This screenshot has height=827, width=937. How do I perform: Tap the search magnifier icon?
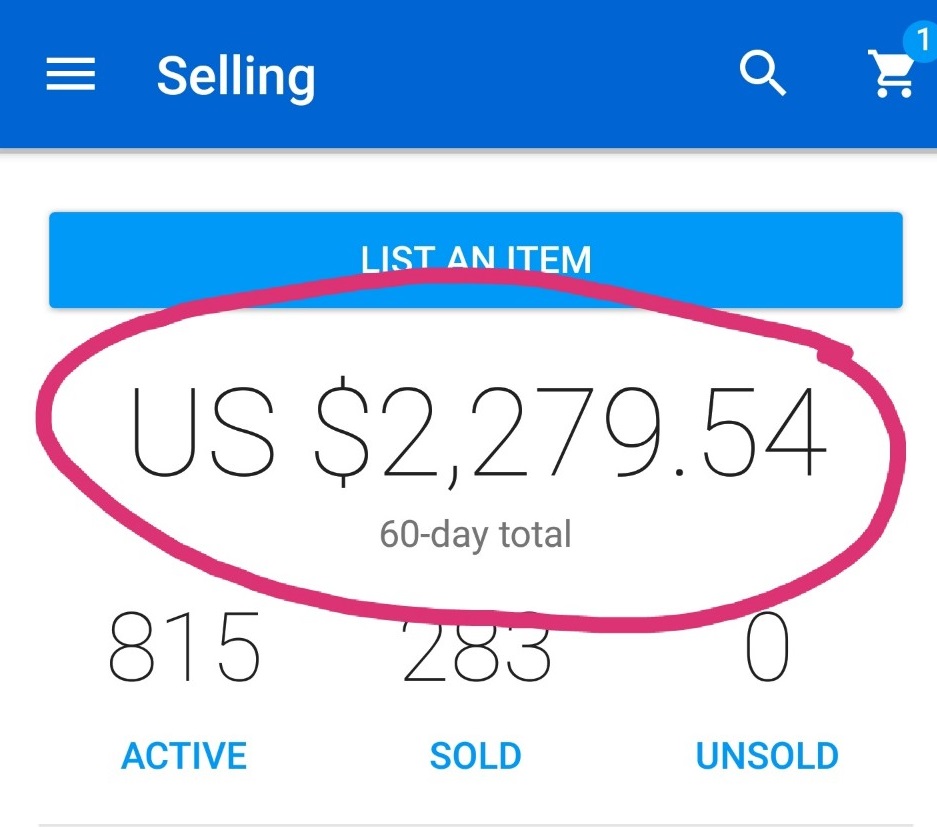[762, 74]
